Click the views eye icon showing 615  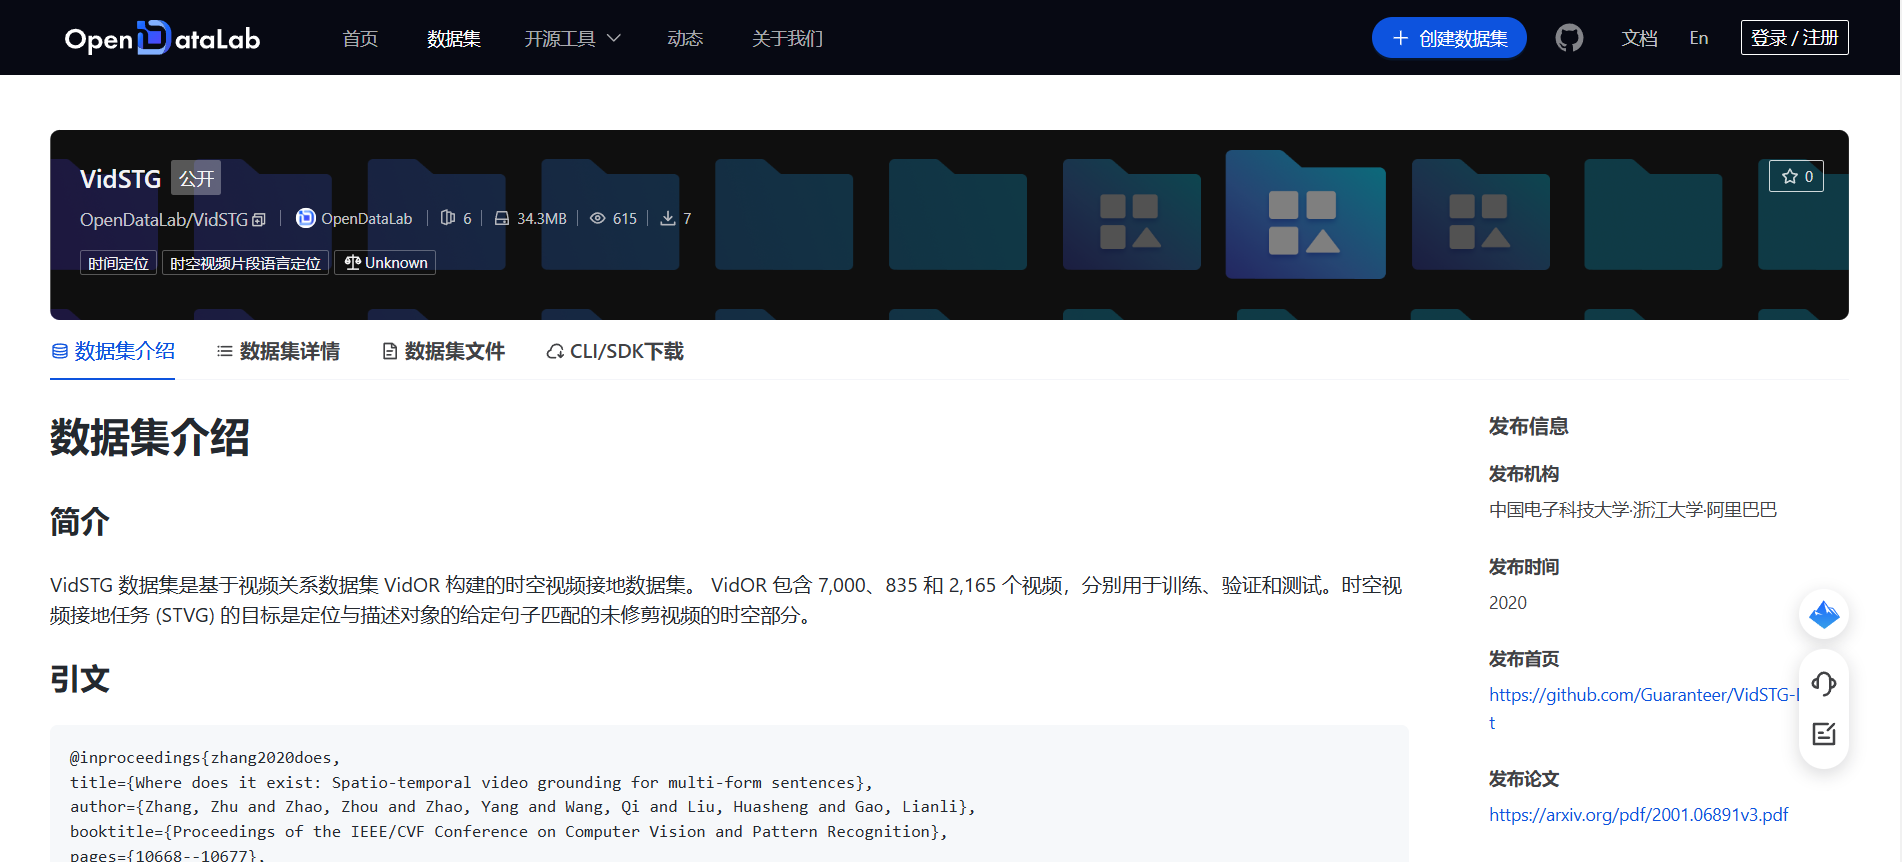coord(597,218)
